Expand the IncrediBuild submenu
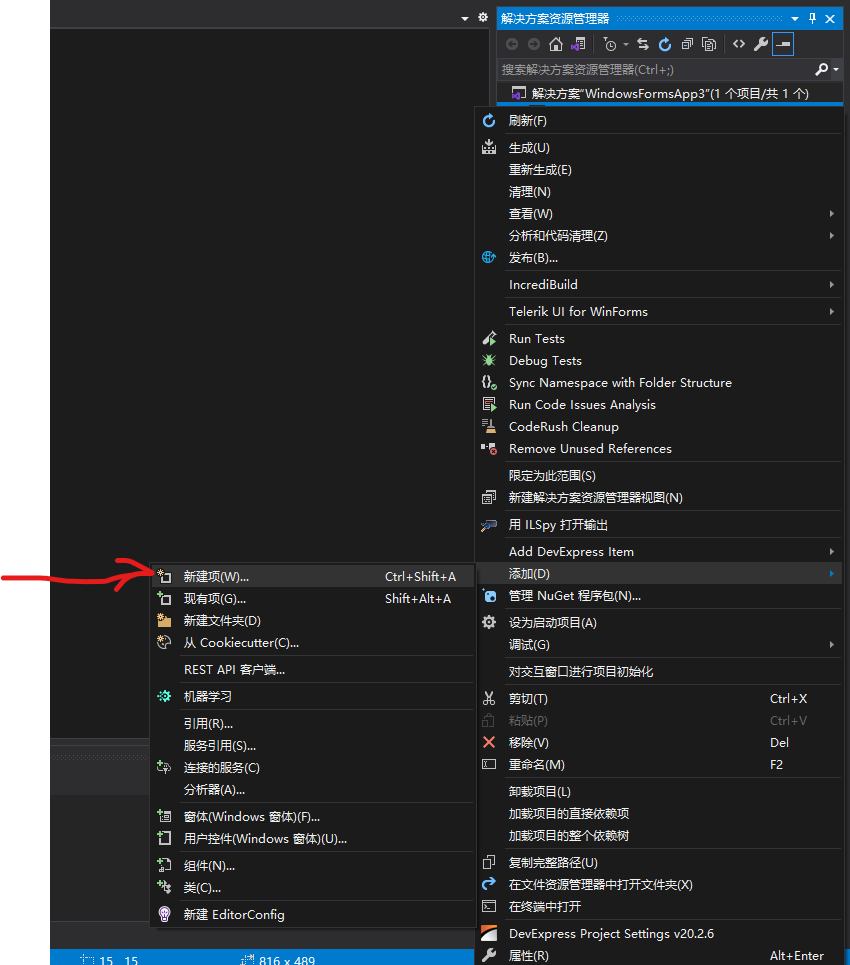Viewport: 850px width, 965px height. pos(659,284)
